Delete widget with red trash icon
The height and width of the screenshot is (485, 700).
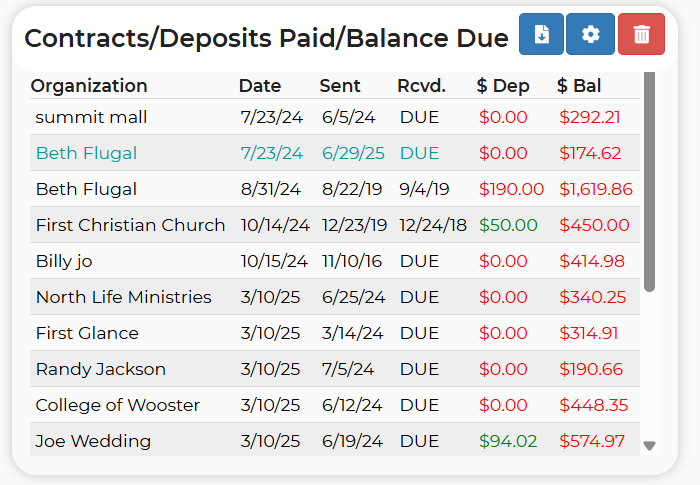642,34
